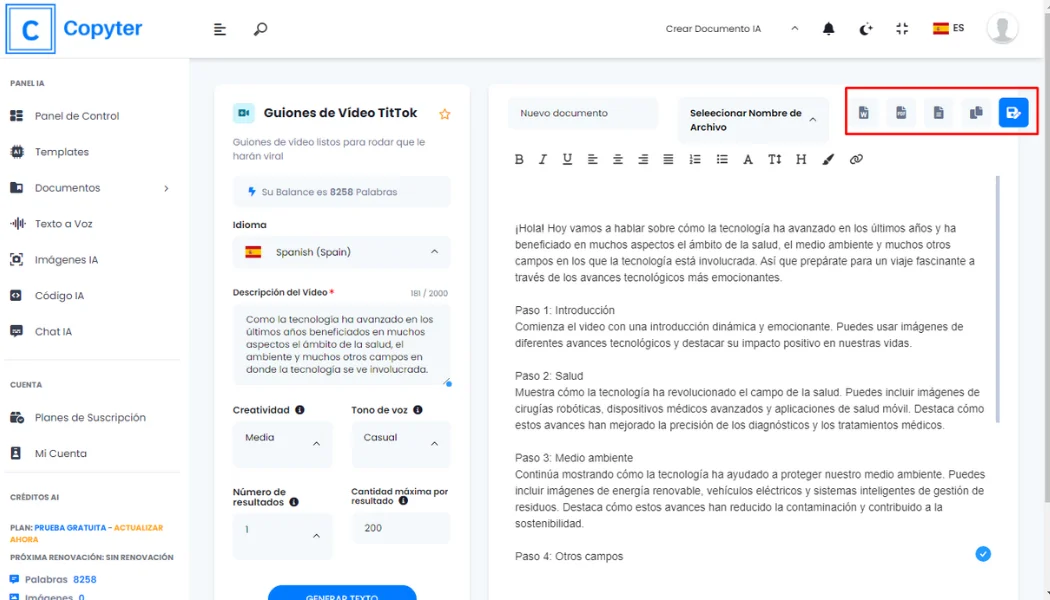
Task: Toggle bold formatting in the editor
Action: pyautogui.click(x=519, y=159)
